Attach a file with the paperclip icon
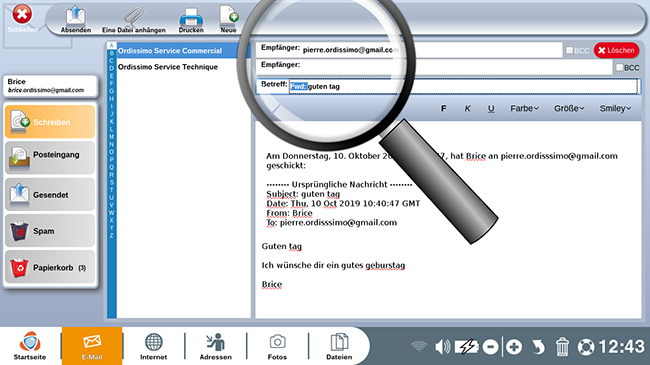 pyautogui.click(x=133, y=16)
